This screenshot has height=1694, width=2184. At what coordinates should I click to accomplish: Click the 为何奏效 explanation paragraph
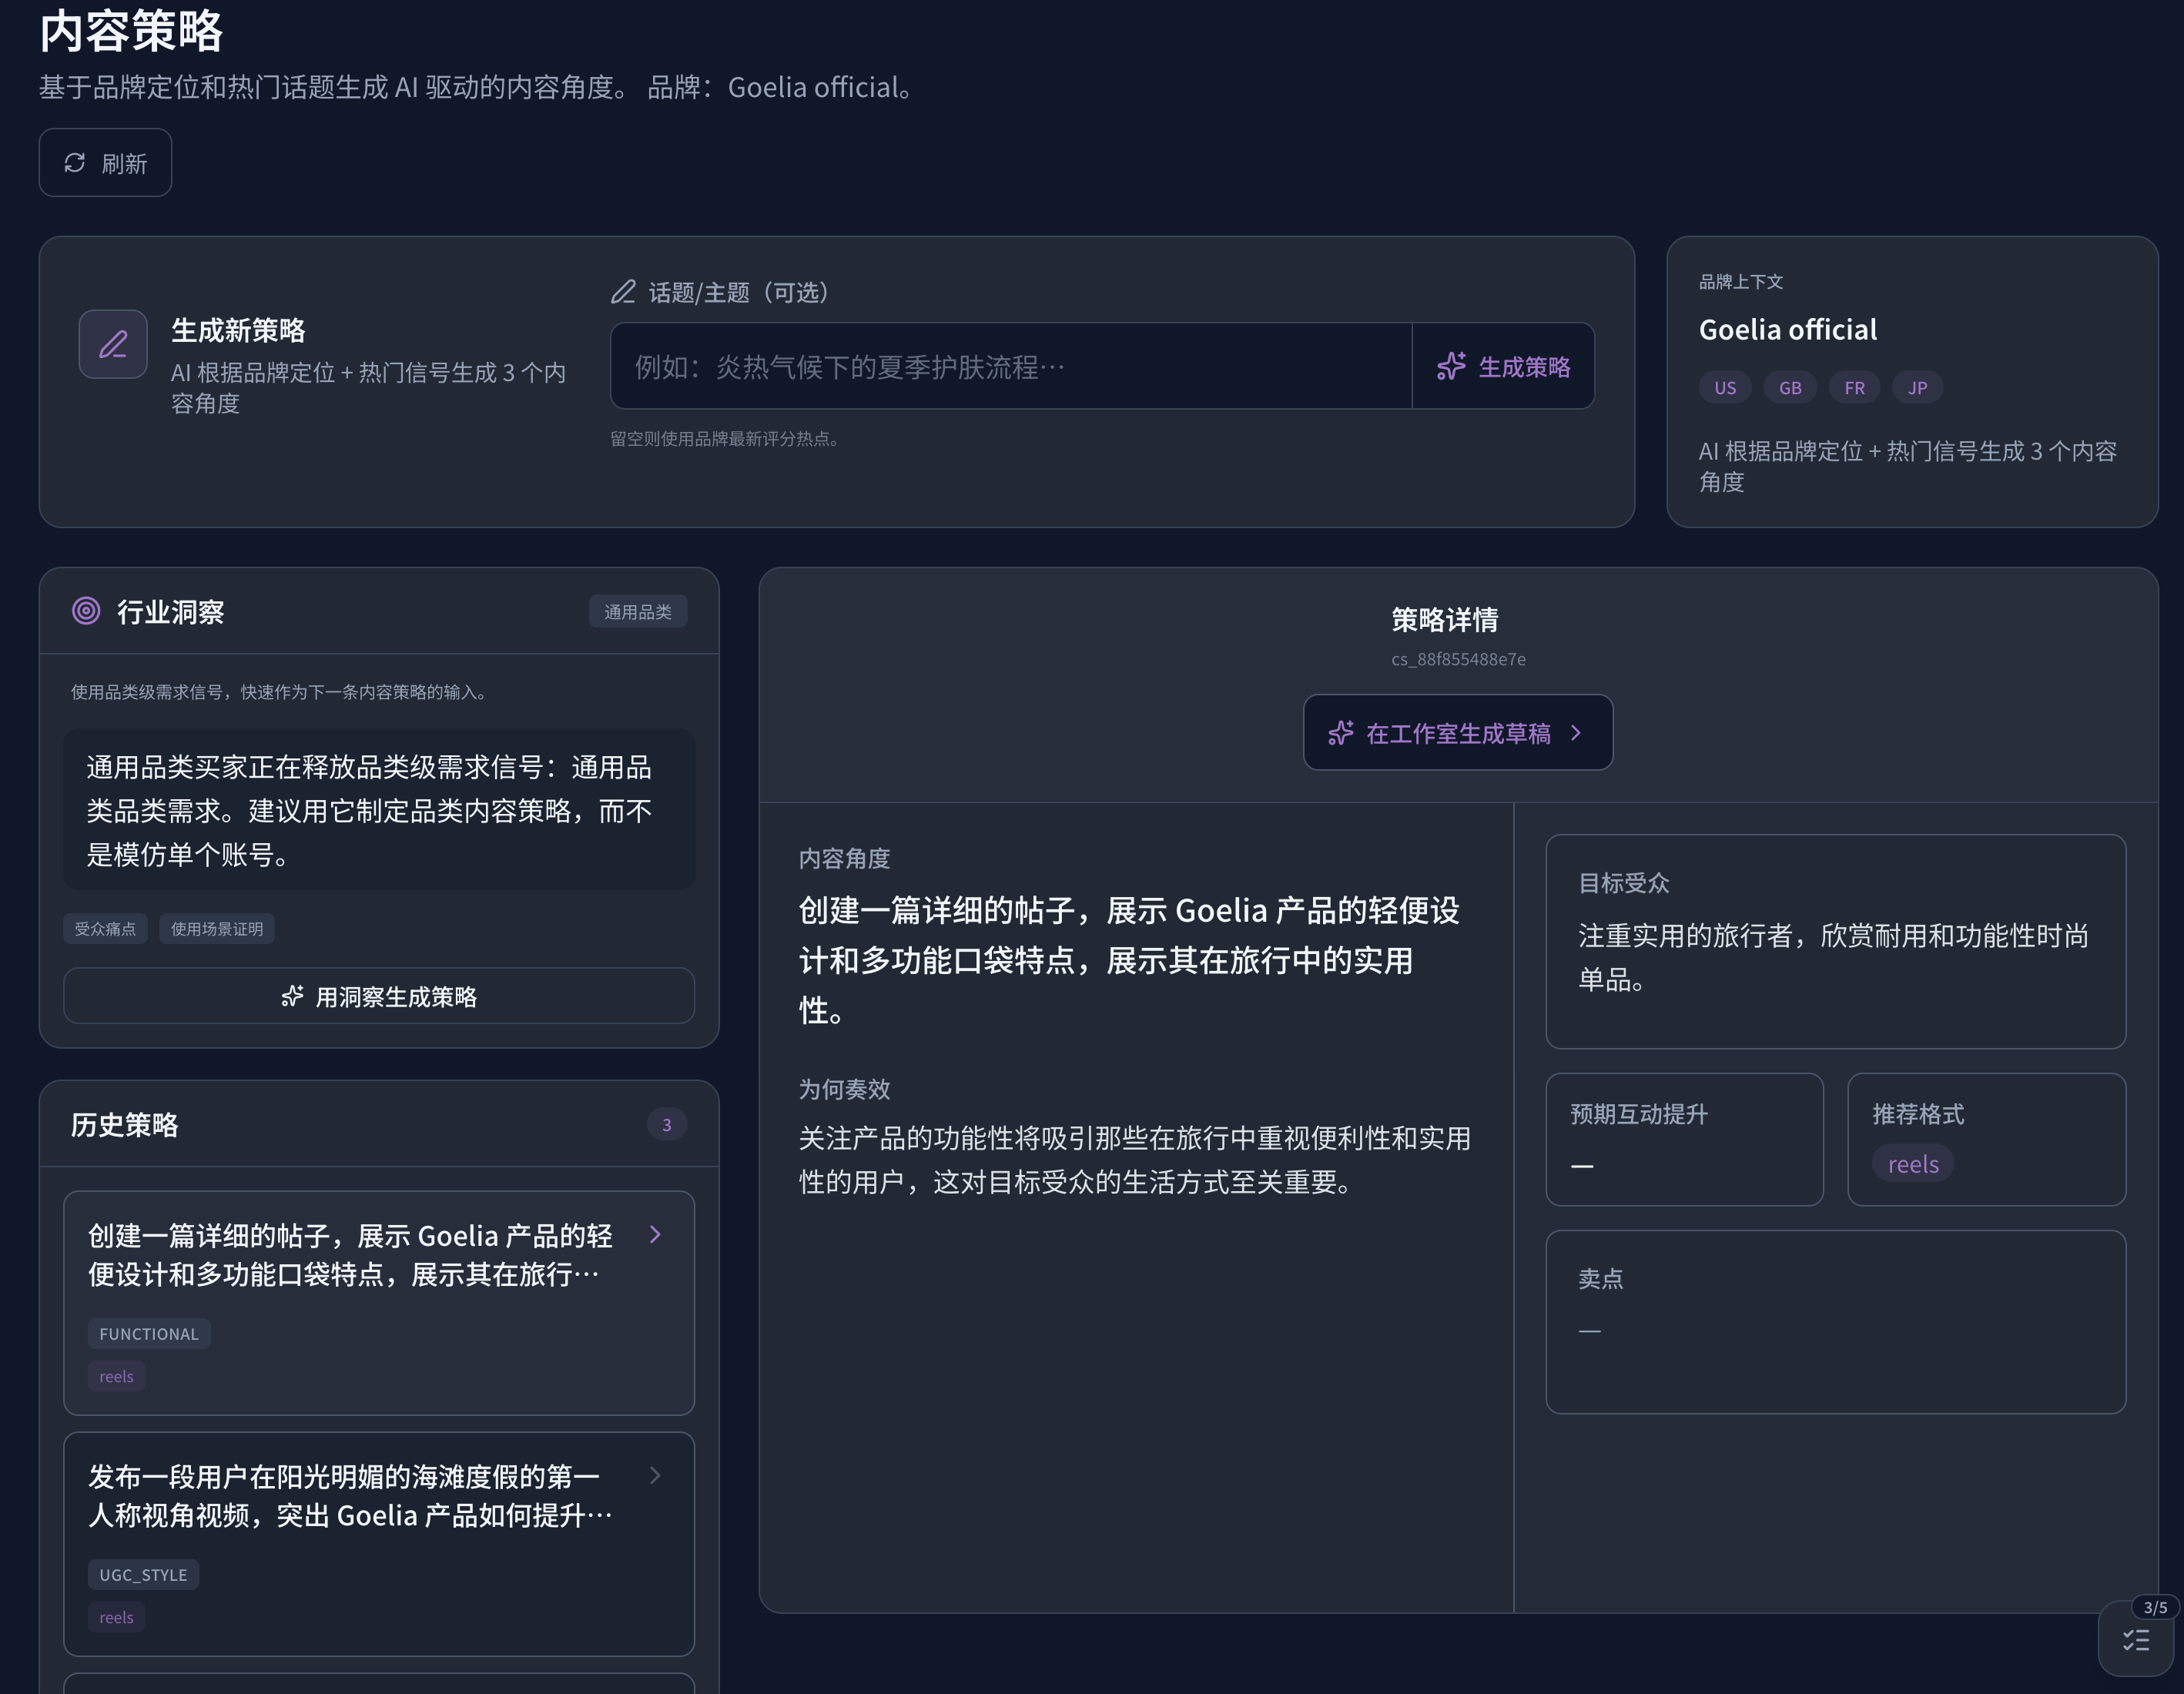pyautogui.click(x=1135, y=1160)
